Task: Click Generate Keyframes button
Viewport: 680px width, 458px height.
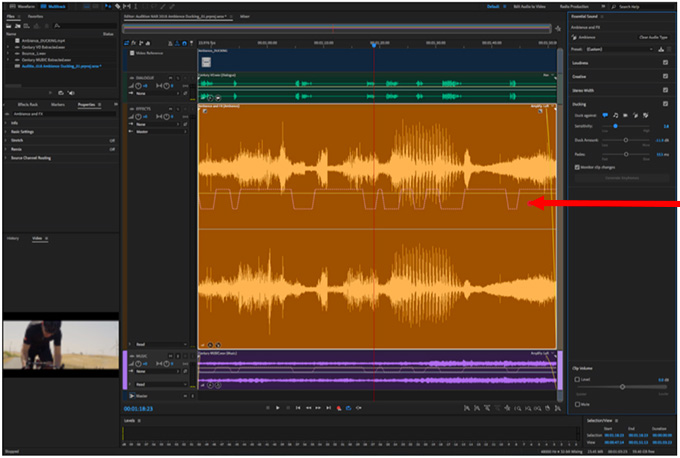Action: (622, 178)
